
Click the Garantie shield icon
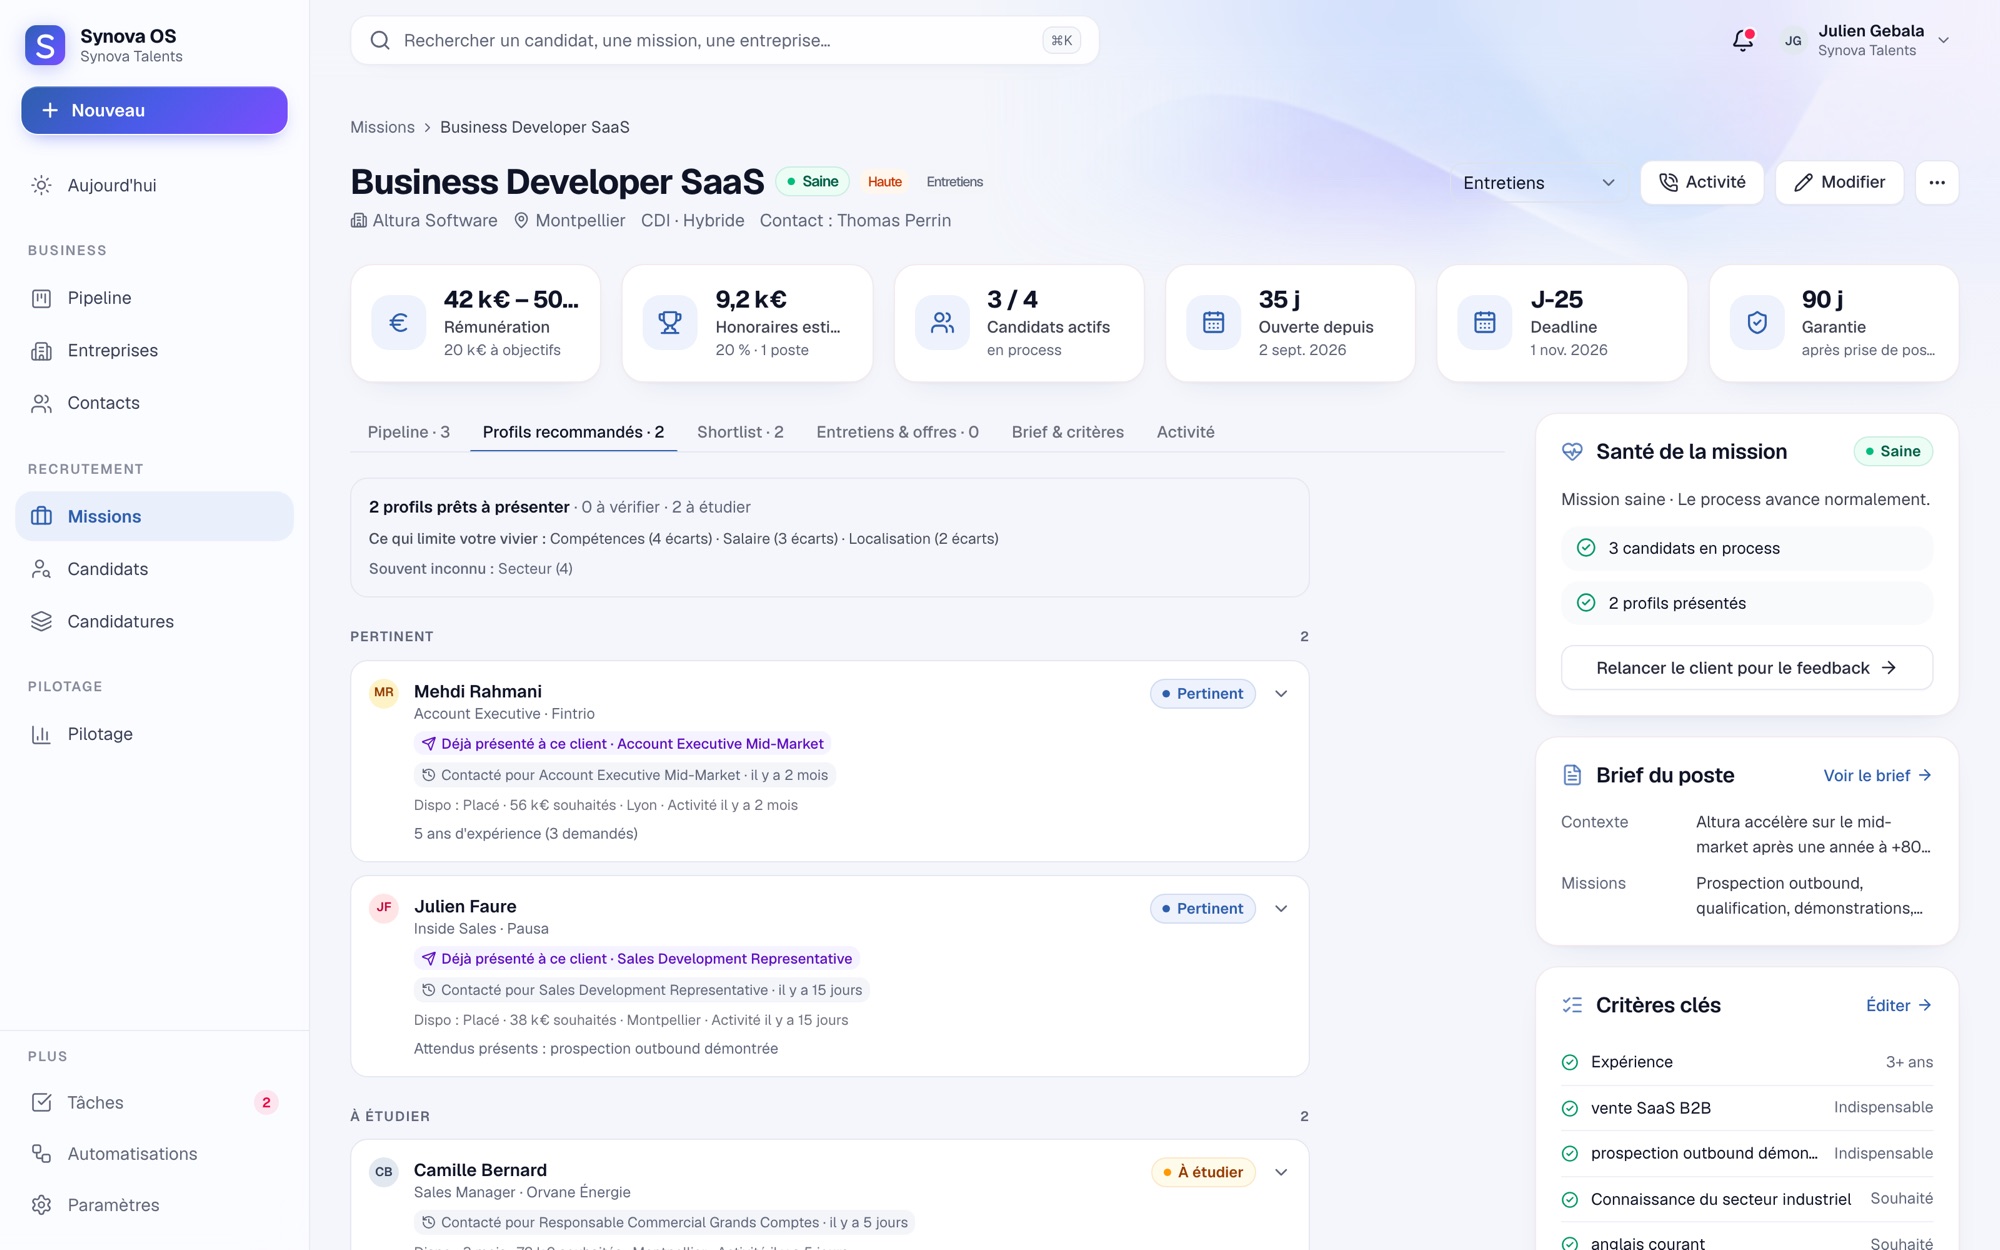coord(1757,323)
